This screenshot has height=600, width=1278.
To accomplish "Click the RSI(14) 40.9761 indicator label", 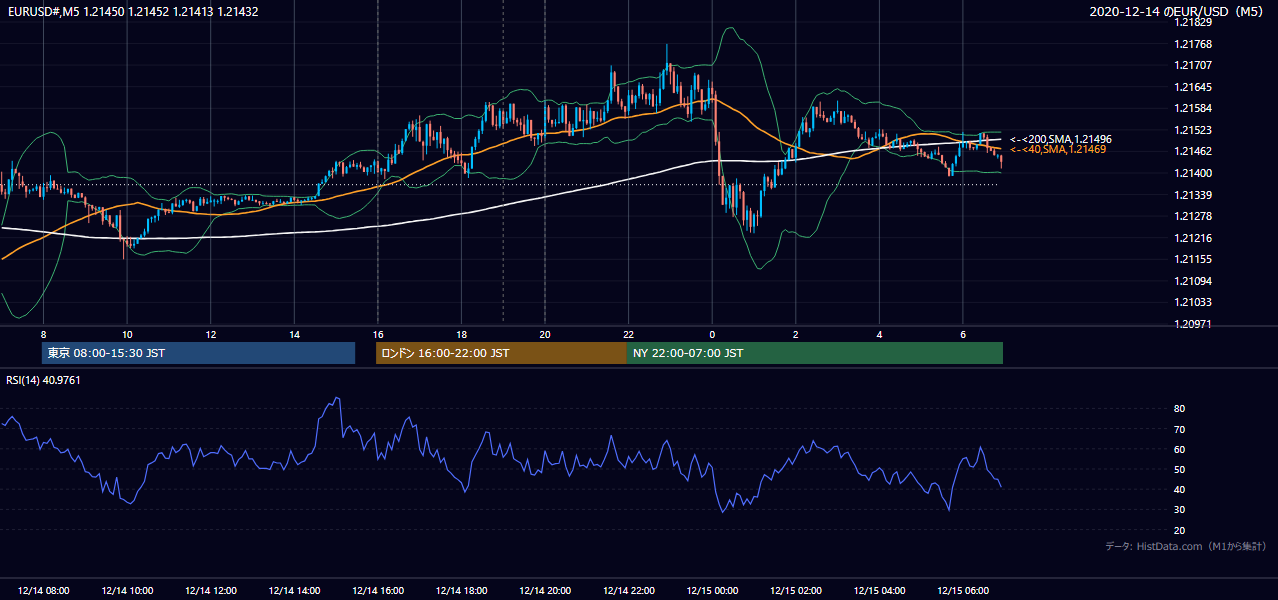I will coord(42,380).
